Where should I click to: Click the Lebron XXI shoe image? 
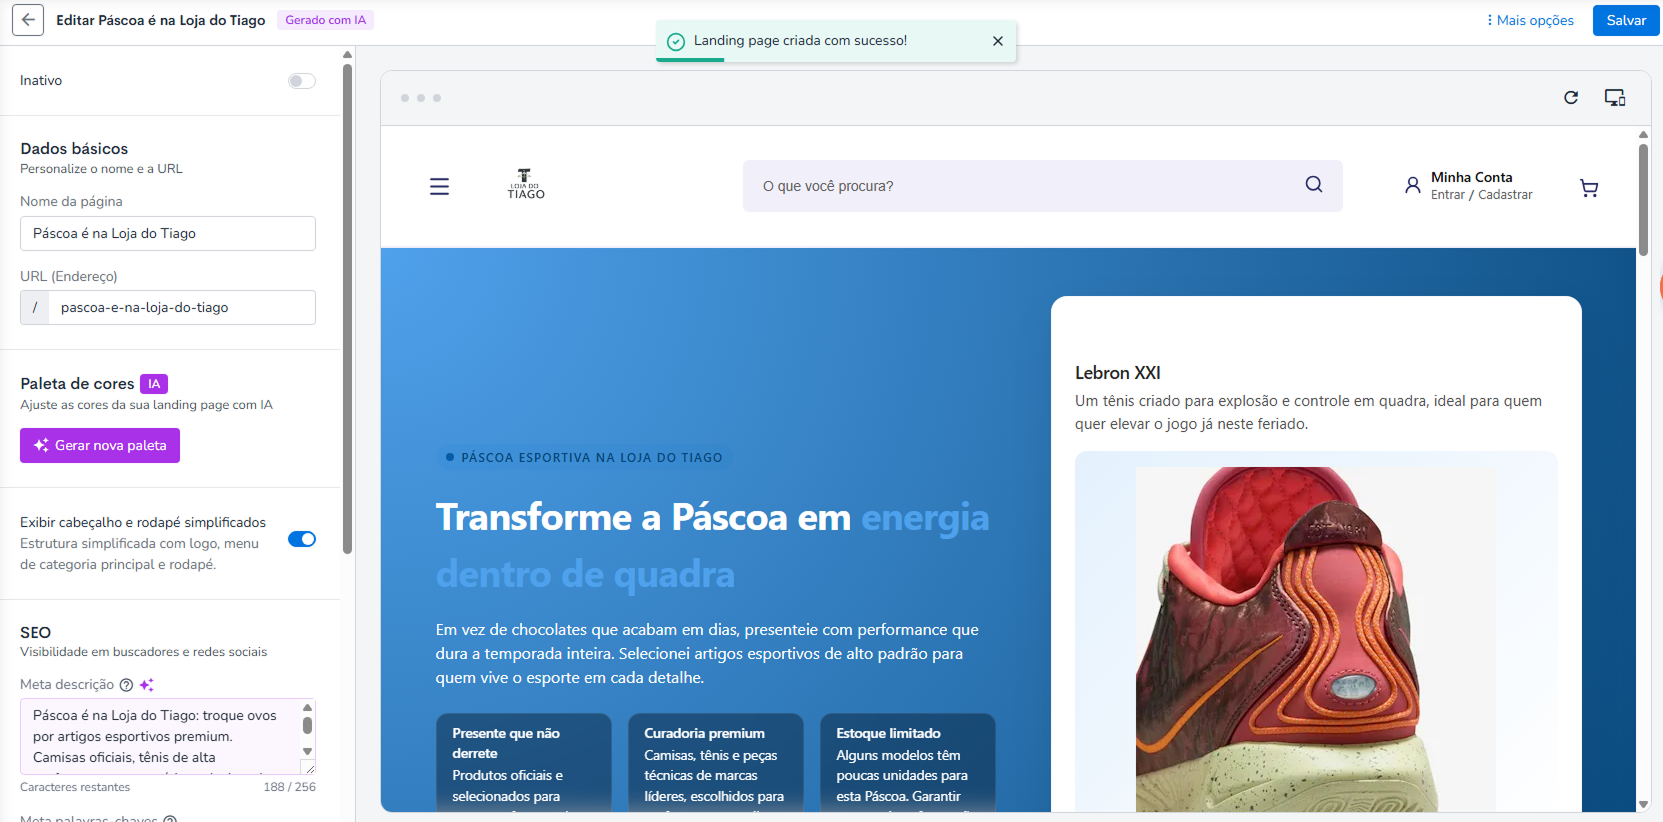coord(1316,639)
